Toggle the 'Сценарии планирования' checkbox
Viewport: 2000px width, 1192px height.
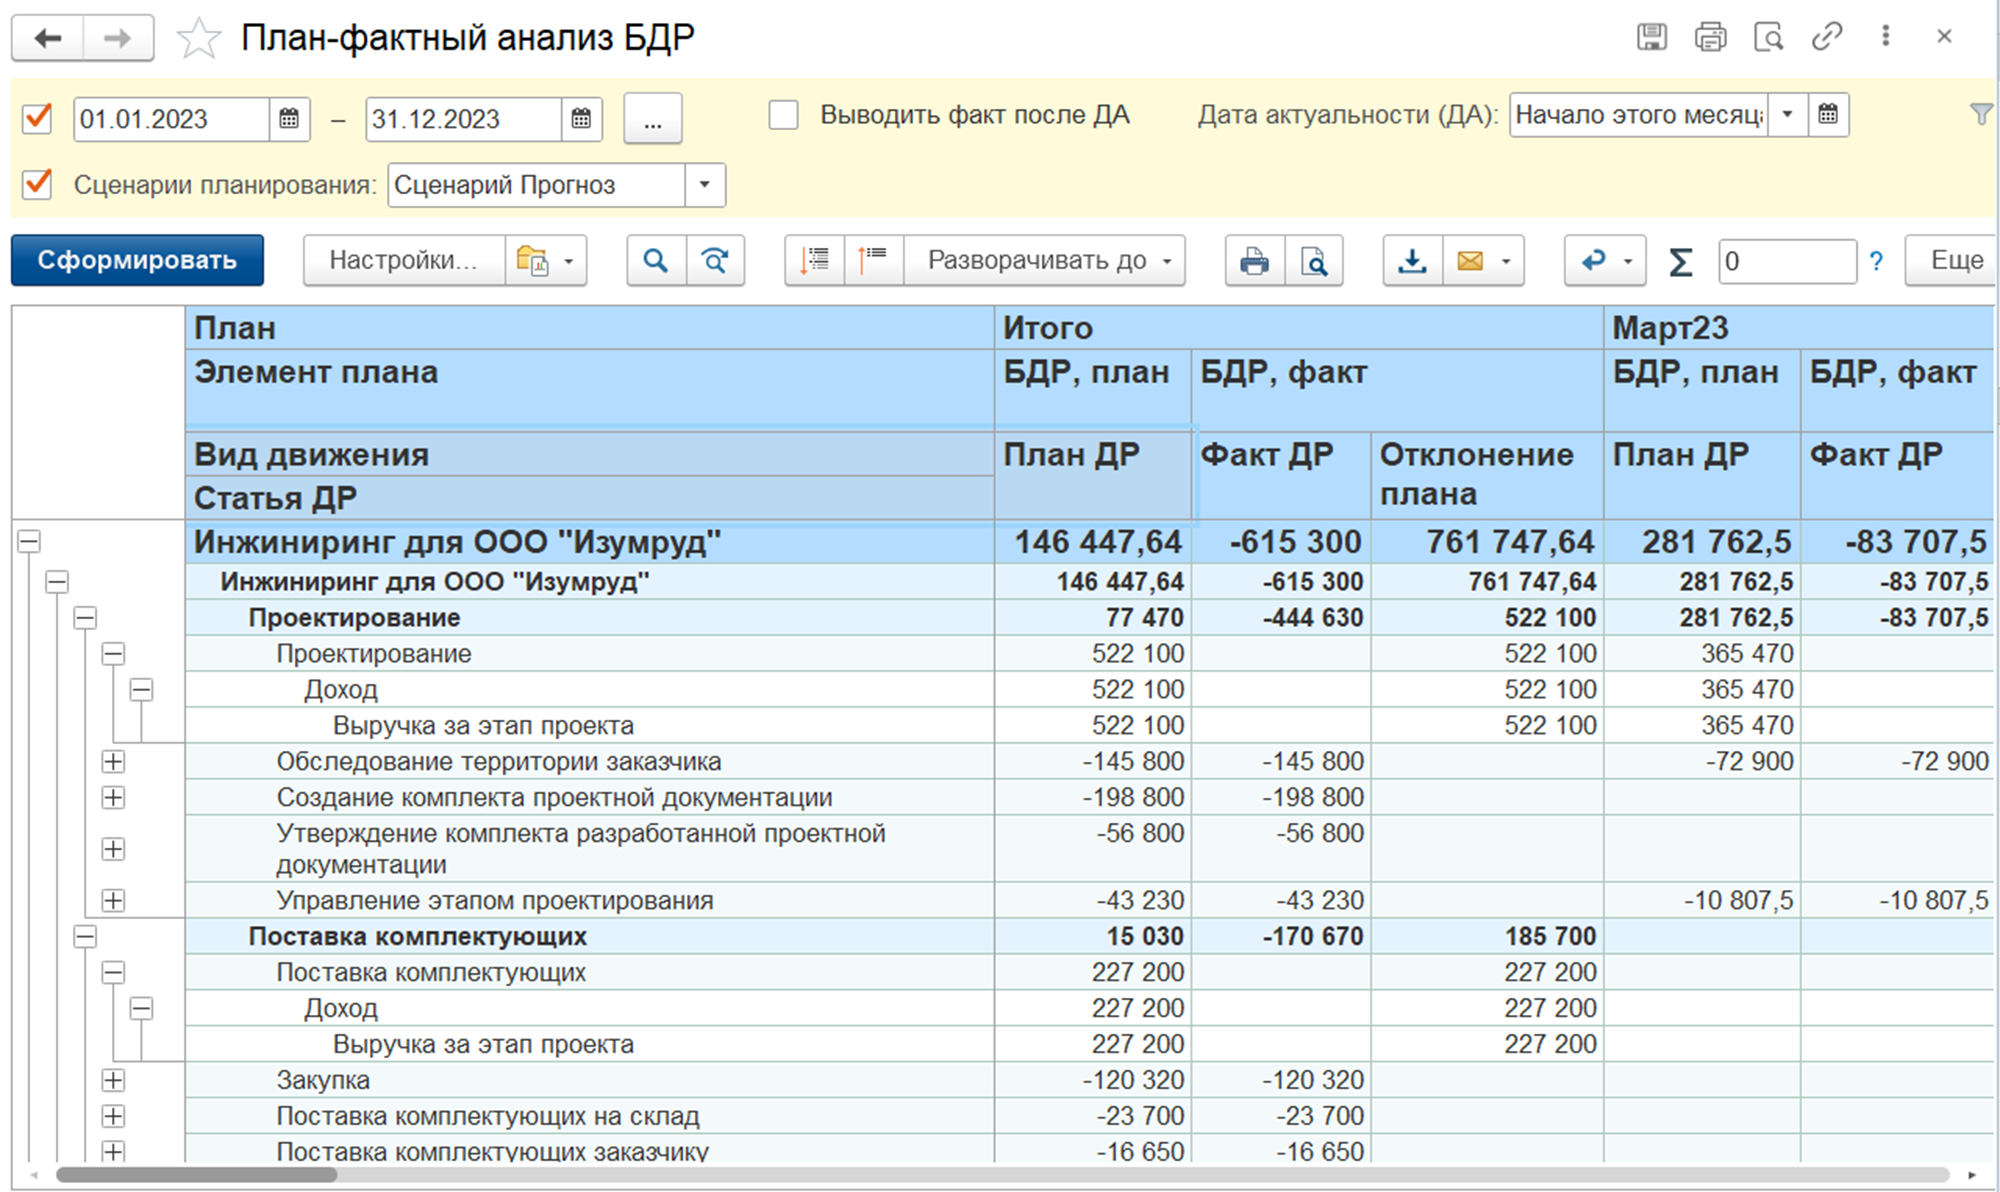point(37,184)
